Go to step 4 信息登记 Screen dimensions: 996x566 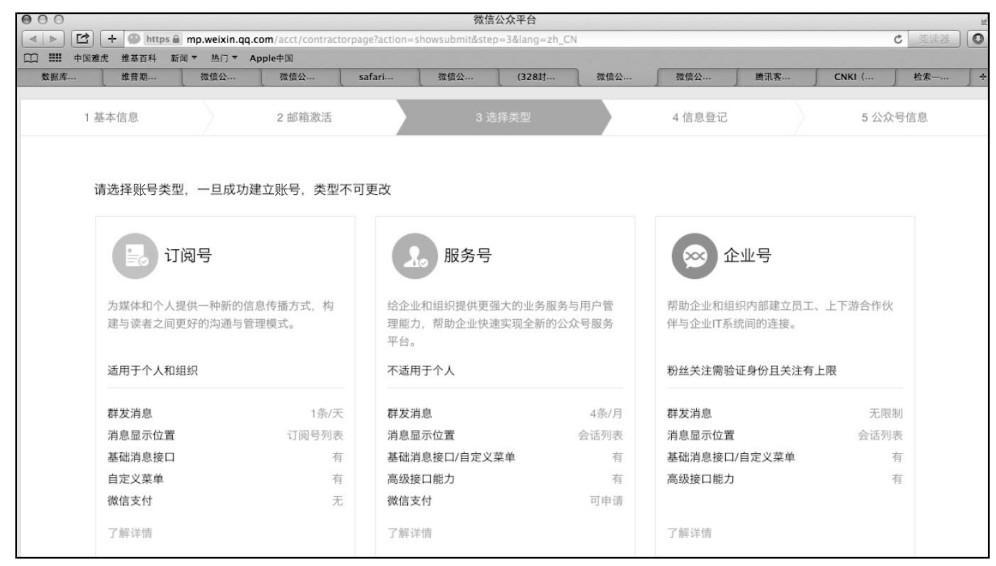coord(700,118)
